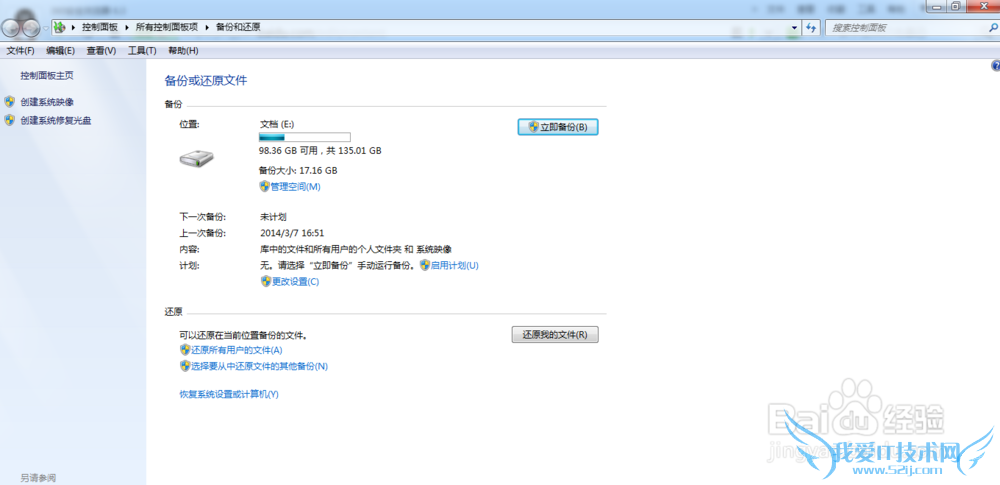Click the 备份和还原 breadcrumb segment
1000x485 pixels.
(x=238, y=27)
